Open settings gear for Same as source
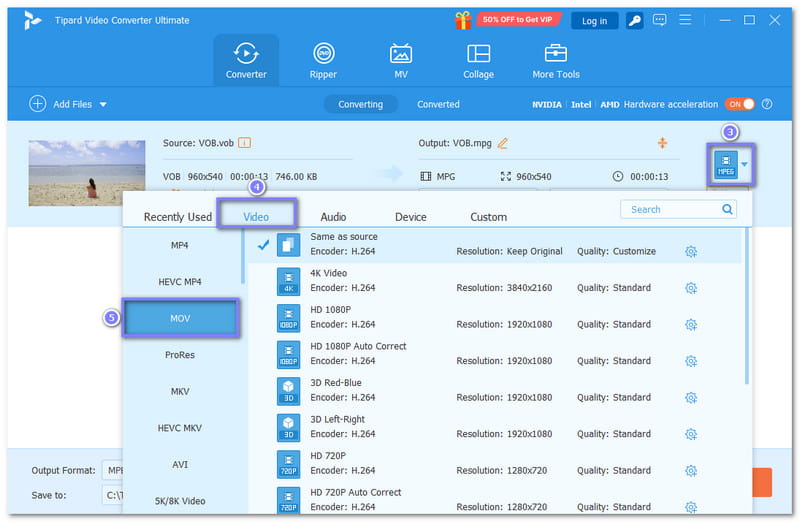 (691, 252)
